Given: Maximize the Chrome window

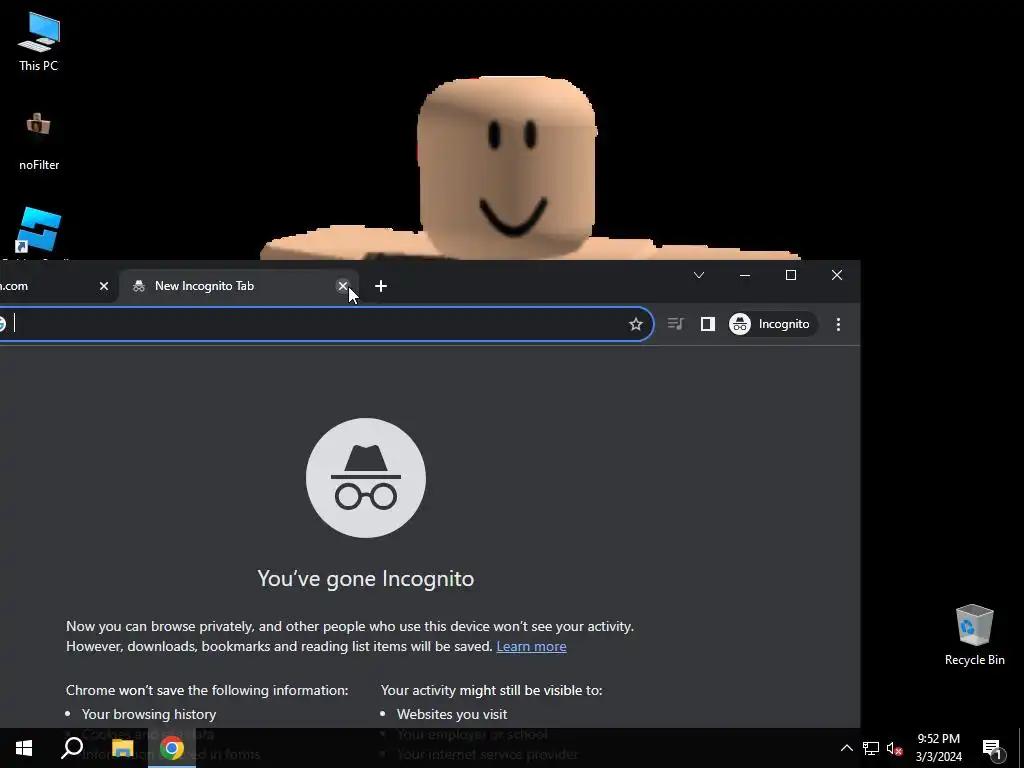Looking at the screenshot, I should (x=791, y=275).
